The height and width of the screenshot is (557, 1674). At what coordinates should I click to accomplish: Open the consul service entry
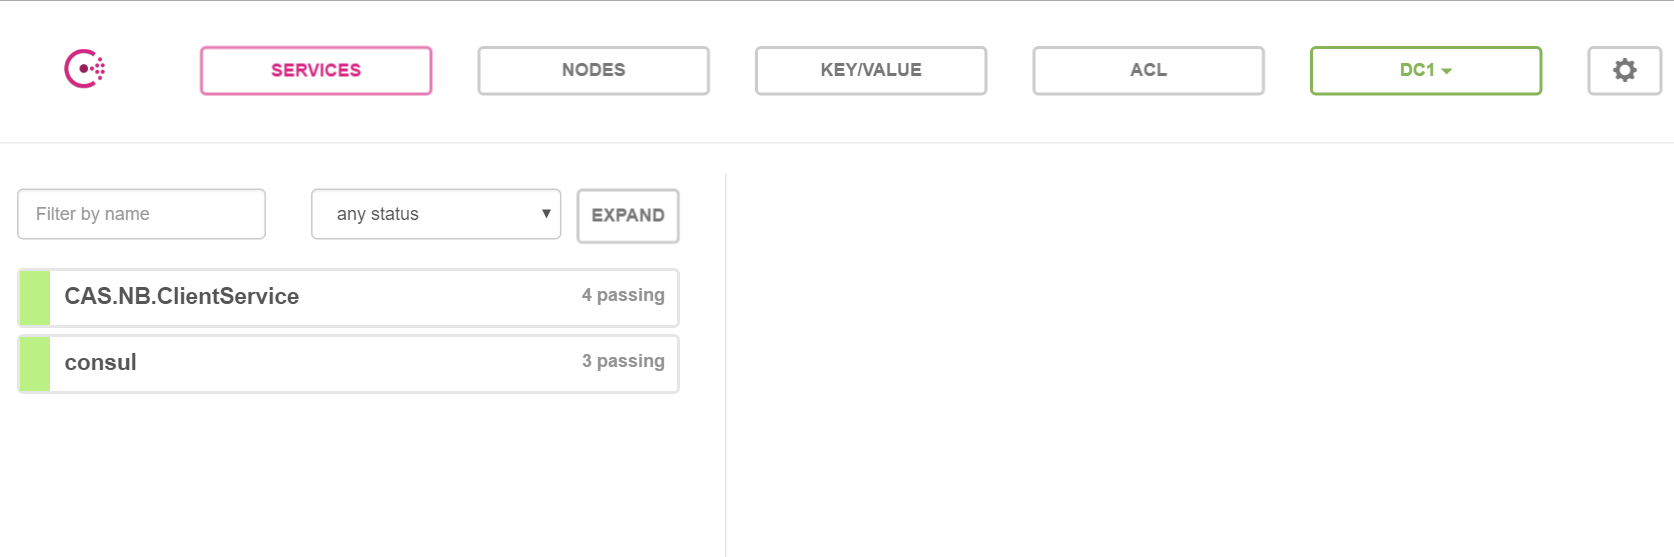pyautogui.click(x=101, y=363)
